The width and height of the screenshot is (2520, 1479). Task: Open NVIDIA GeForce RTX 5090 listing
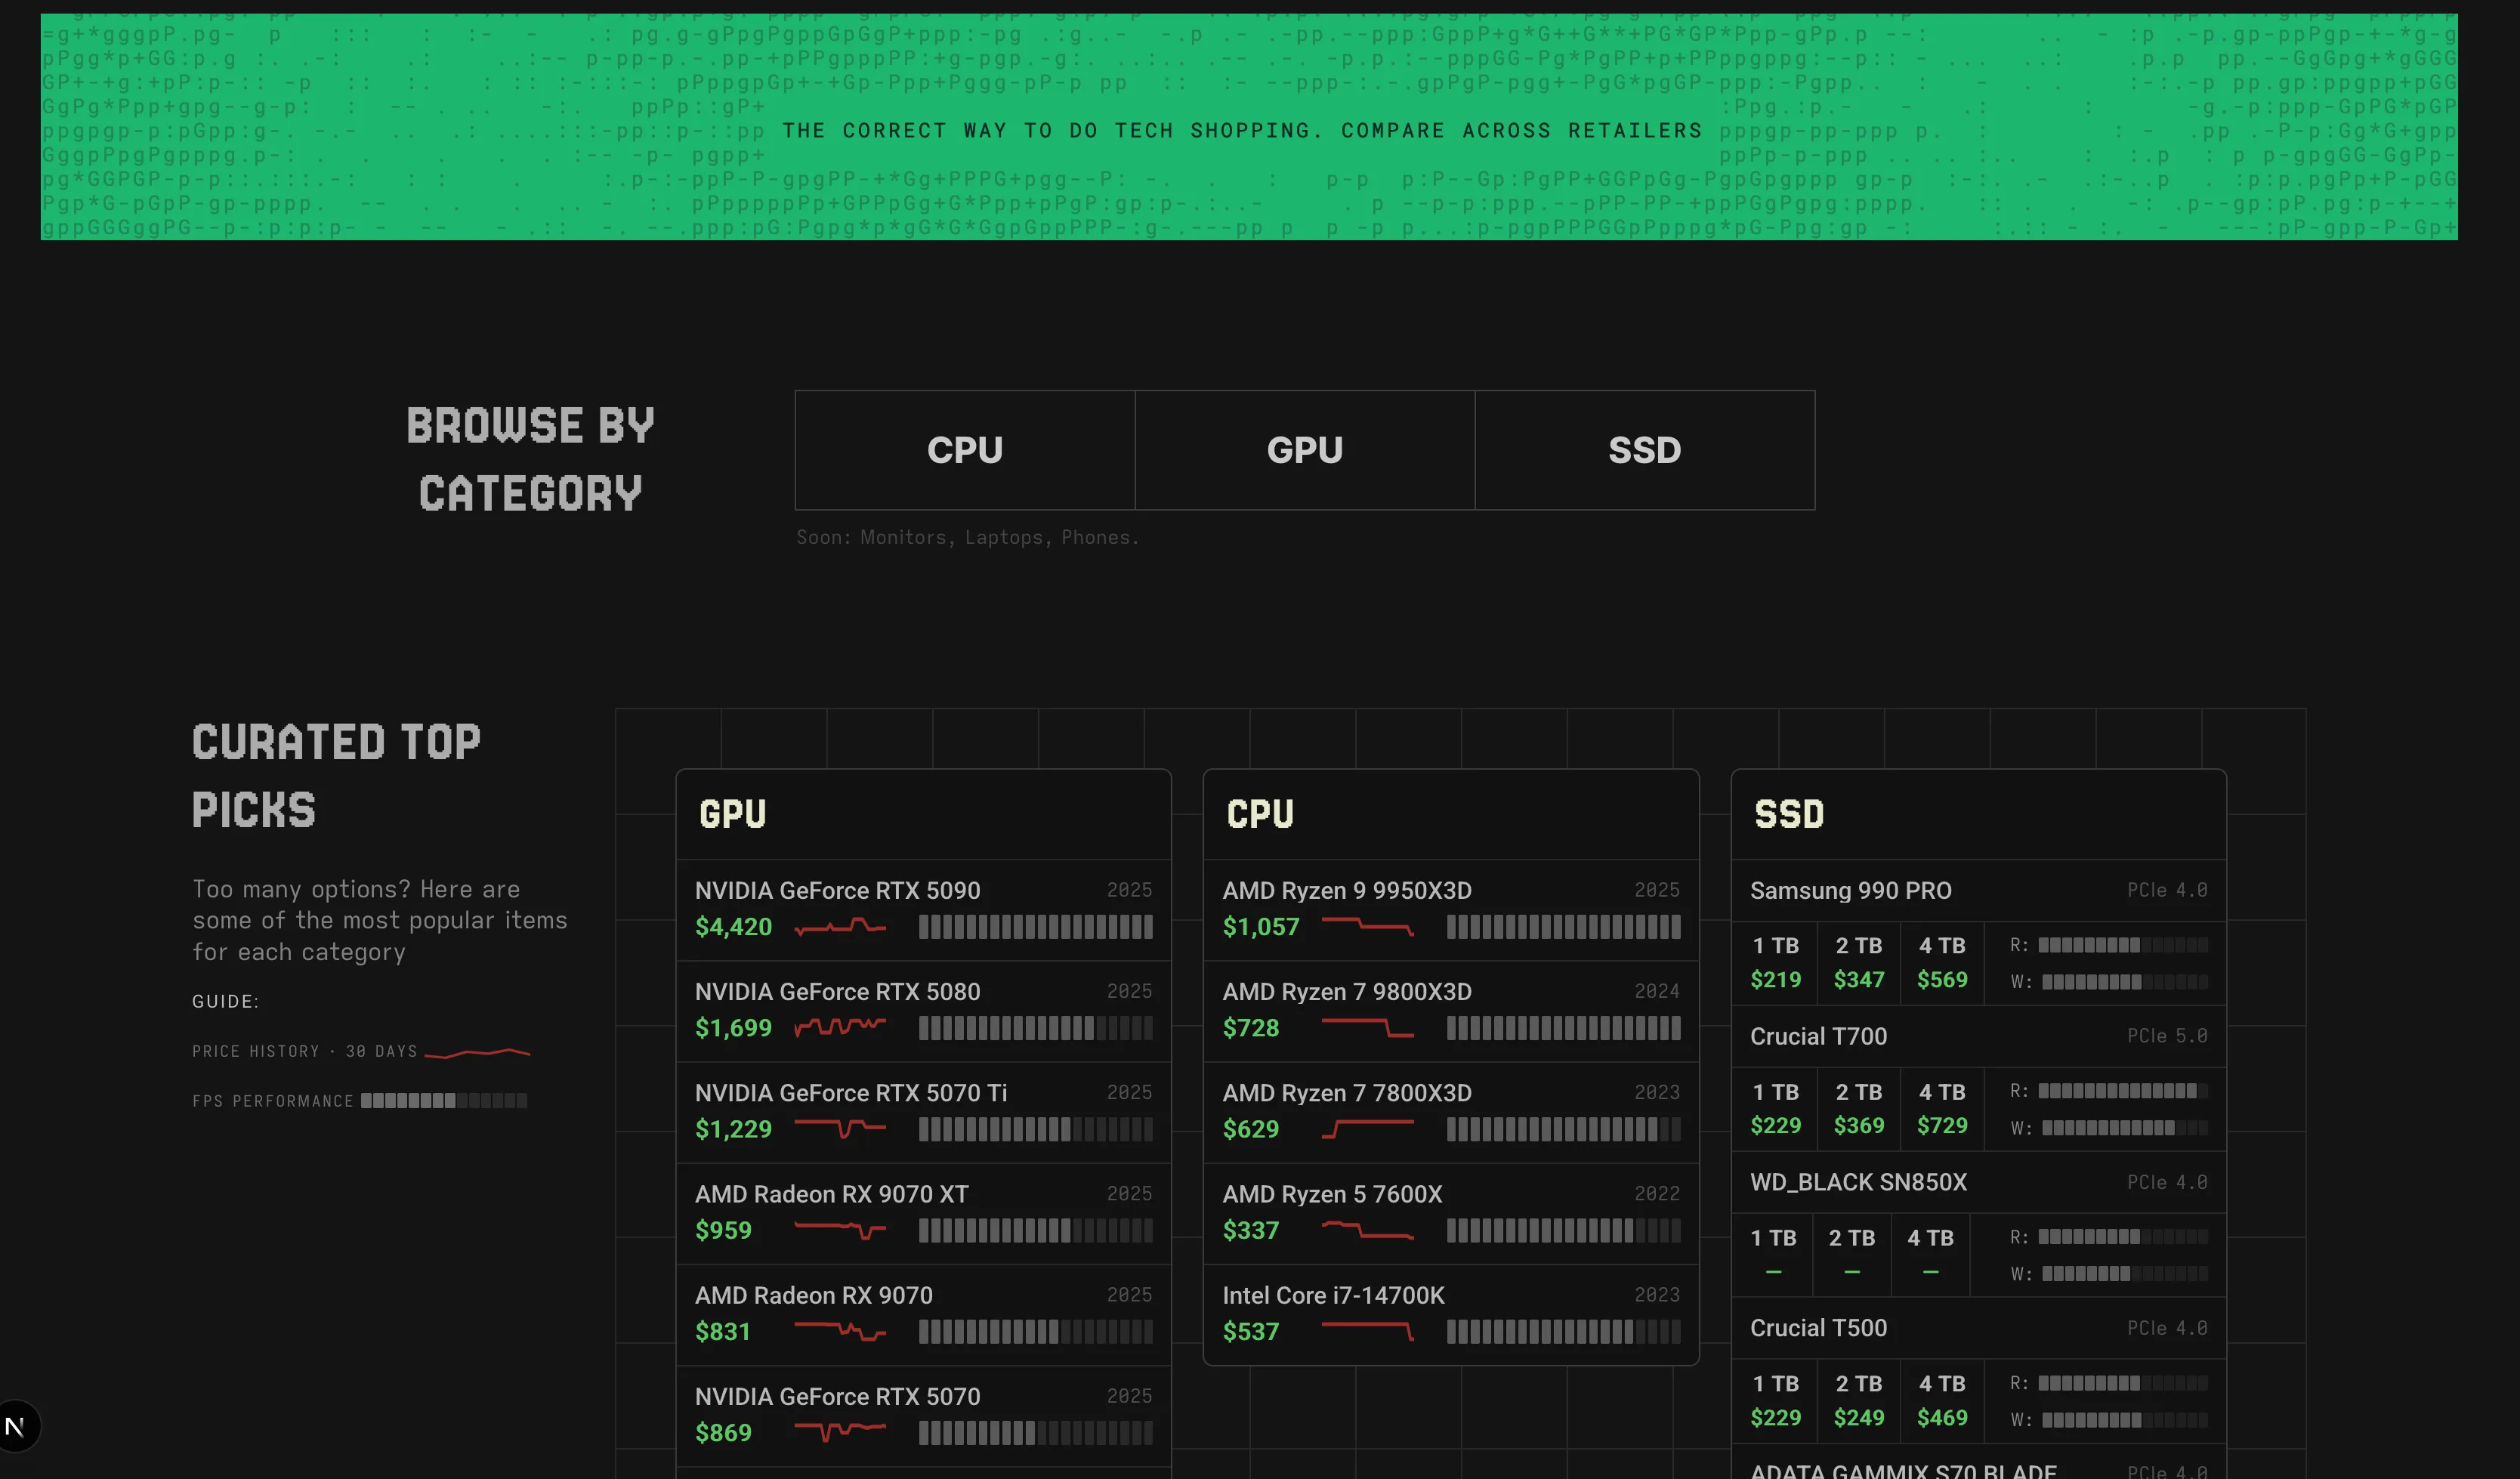point(837,890)
